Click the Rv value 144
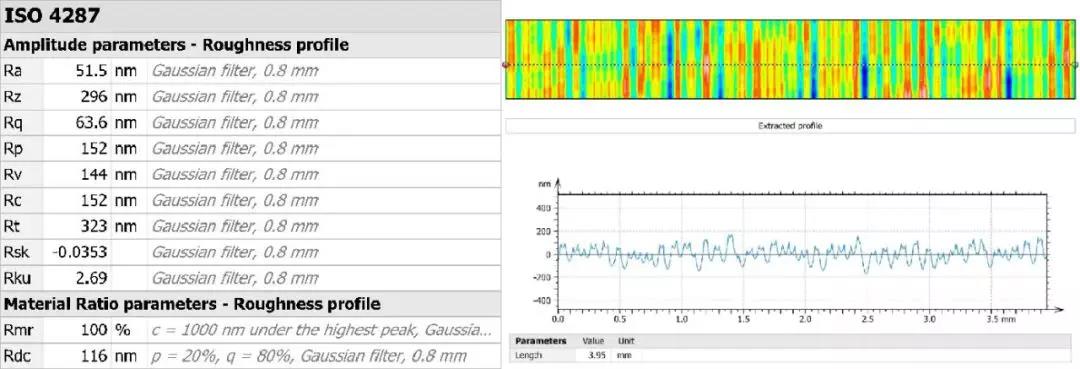 [x=94, y=174]
